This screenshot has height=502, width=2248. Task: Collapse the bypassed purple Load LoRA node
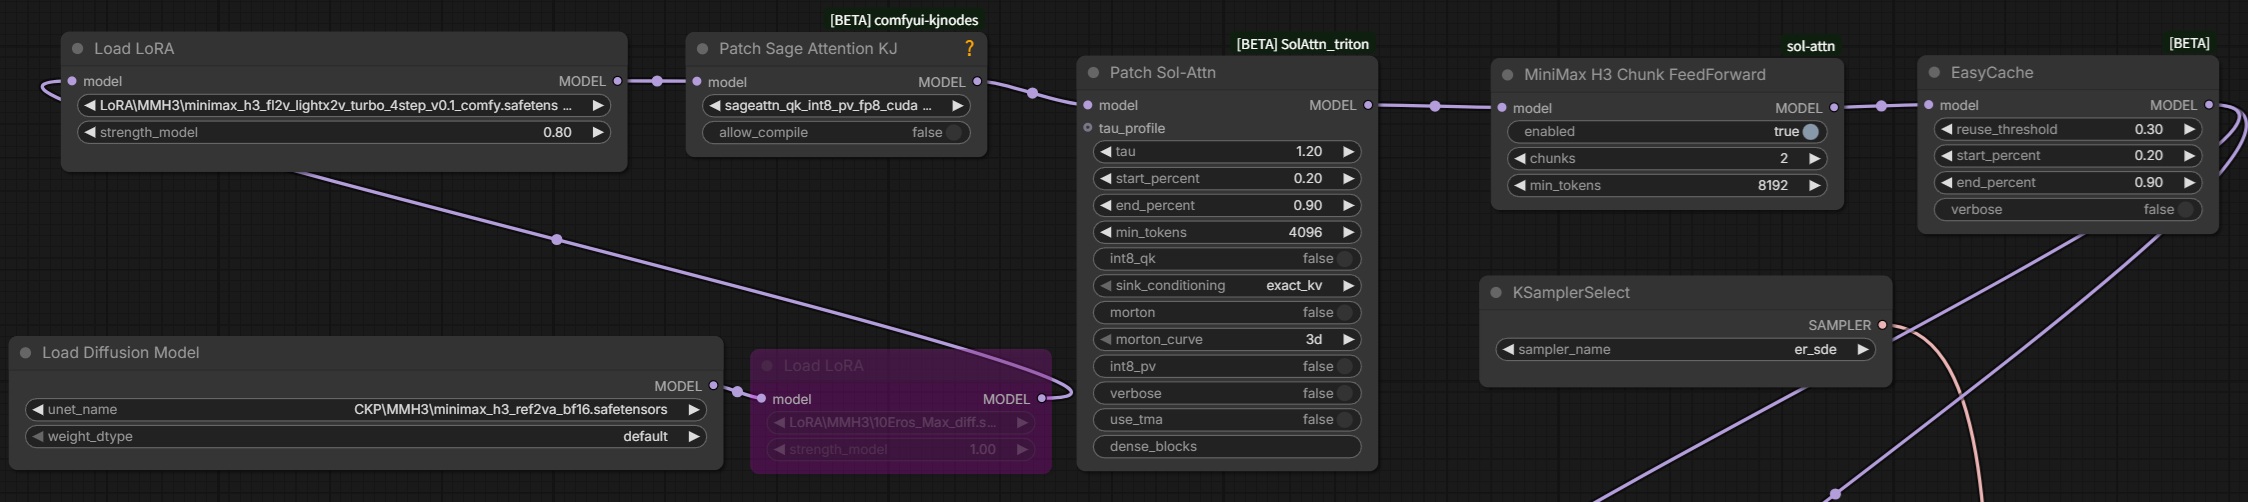coord(767,365)
